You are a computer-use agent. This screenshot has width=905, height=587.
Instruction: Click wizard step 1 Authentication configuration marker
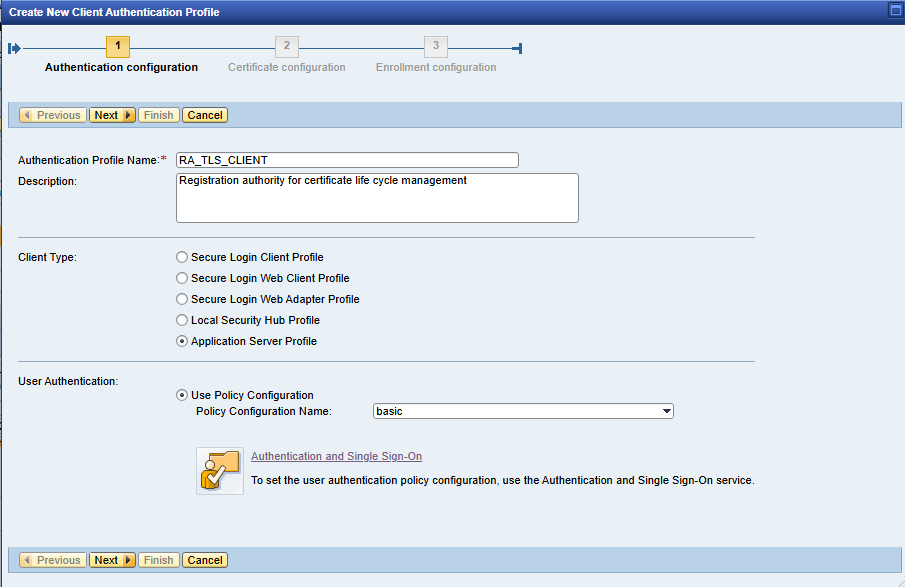tap(118, 46)
